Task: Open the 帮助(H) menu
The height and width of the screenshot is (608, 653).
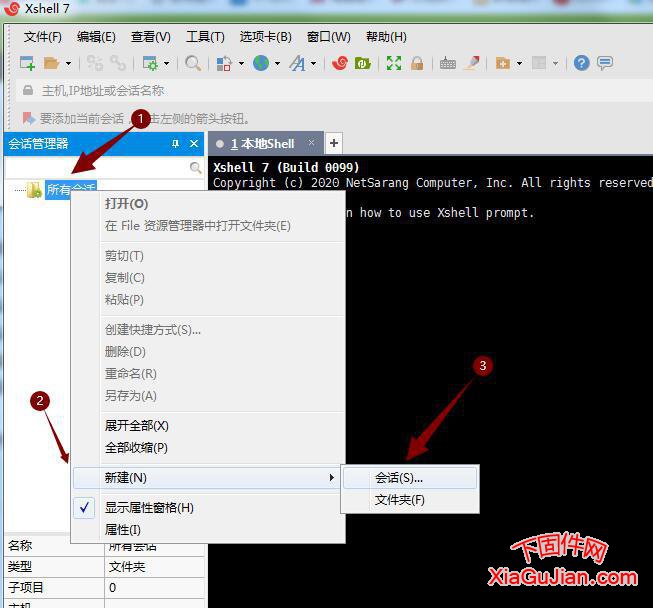Action: pos(386,37)
